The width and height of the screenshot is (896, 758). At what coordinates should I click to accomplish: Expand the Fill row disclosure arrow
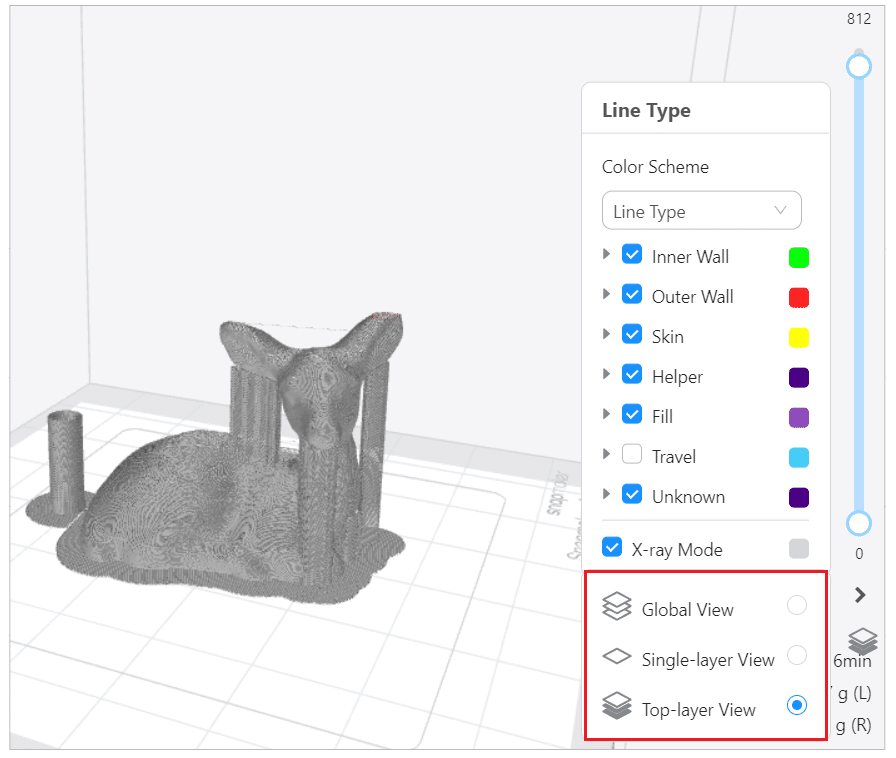point(607,414)
